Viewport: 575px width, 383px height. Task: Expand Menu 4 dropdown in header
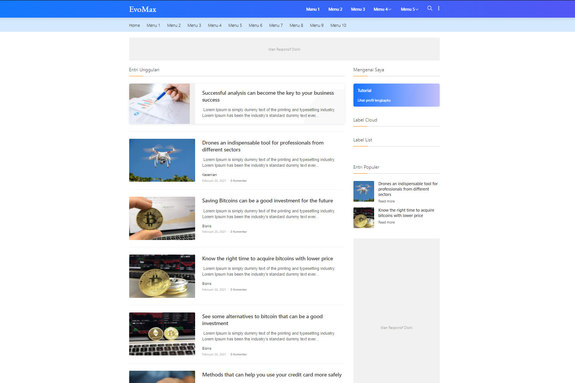(382, 9)
